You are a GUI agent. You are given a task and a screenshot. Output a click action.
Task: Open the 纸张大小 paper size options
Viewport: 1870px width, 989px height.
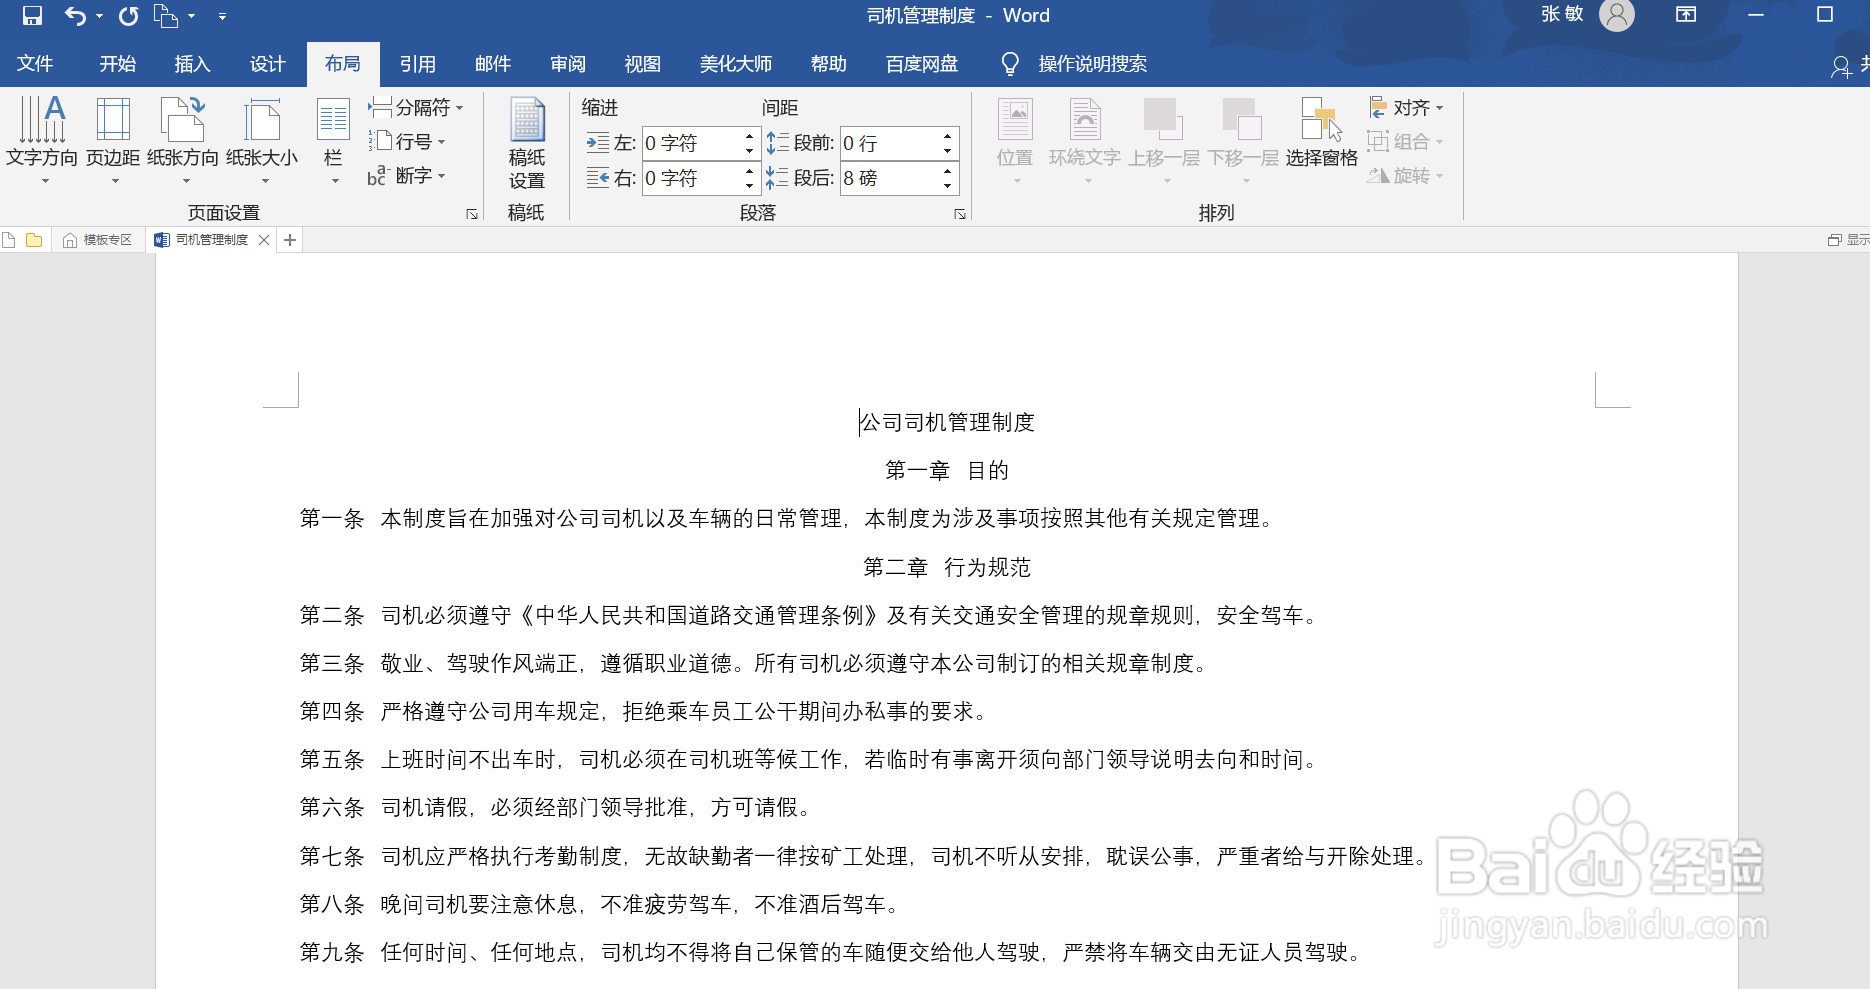[x=261, y=140]
